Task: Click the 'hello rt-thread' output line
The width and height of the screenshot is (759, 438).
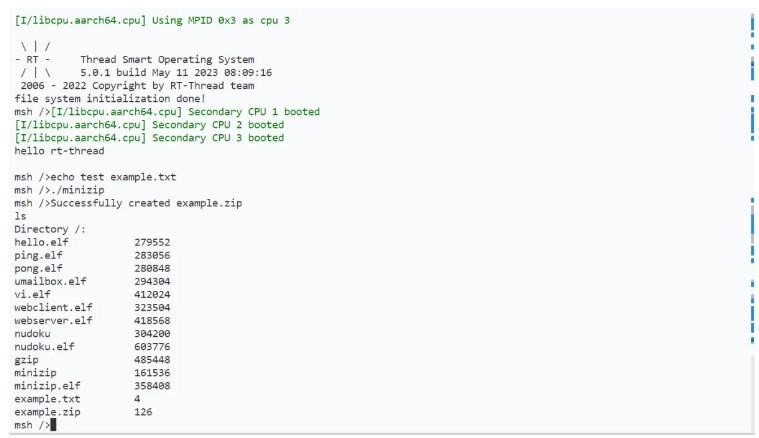Action: [59, 151]
